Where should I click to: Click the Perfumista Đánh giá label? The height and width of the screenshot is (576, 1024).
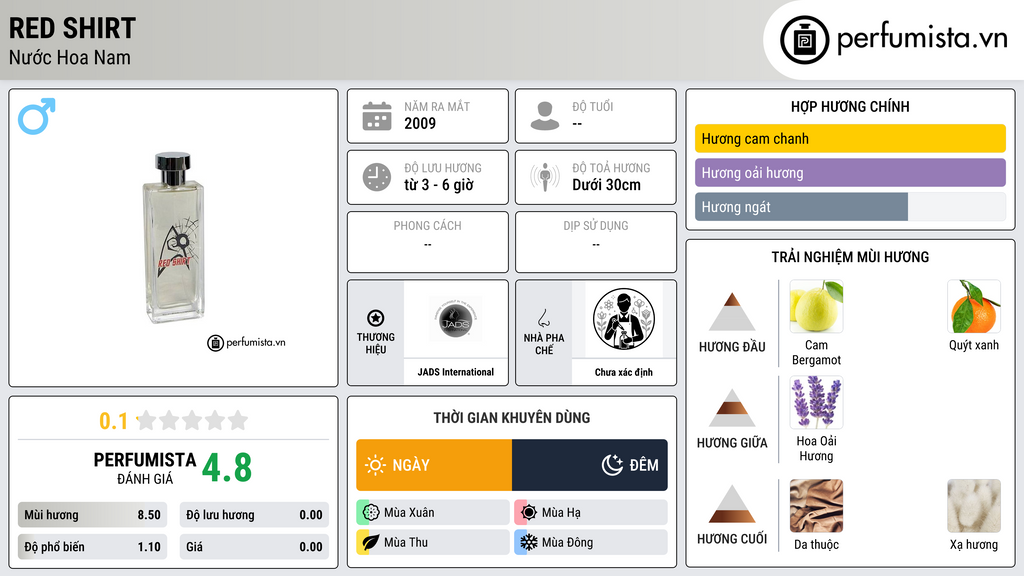click(x=145, y=468)
